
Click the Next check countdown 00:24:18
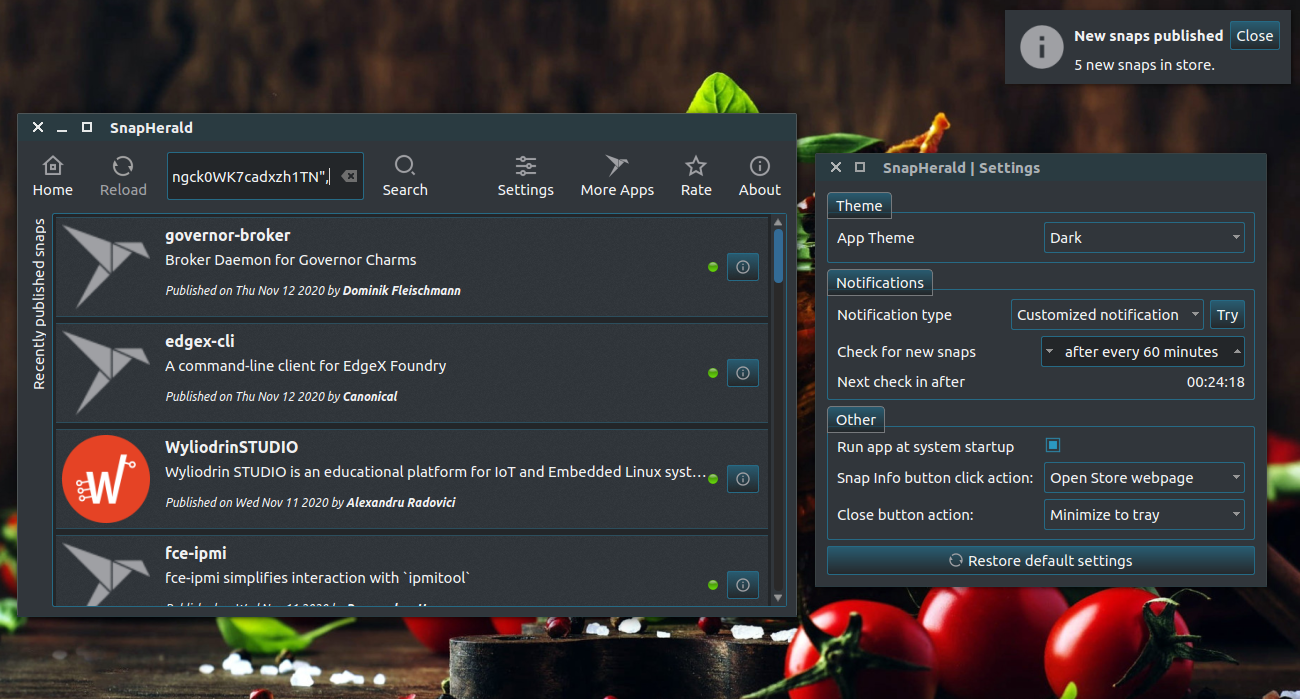pos(1216,382)
